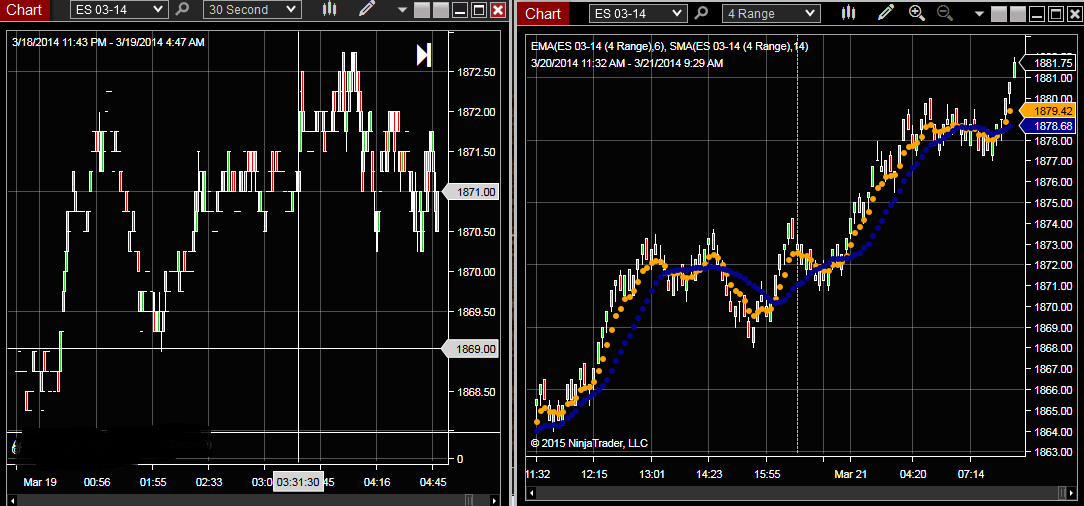Screen dimensions: 1084x506
Task: Click '© 2015 NinjaTrader, LLC' text
Action: [x=589, y=443]
